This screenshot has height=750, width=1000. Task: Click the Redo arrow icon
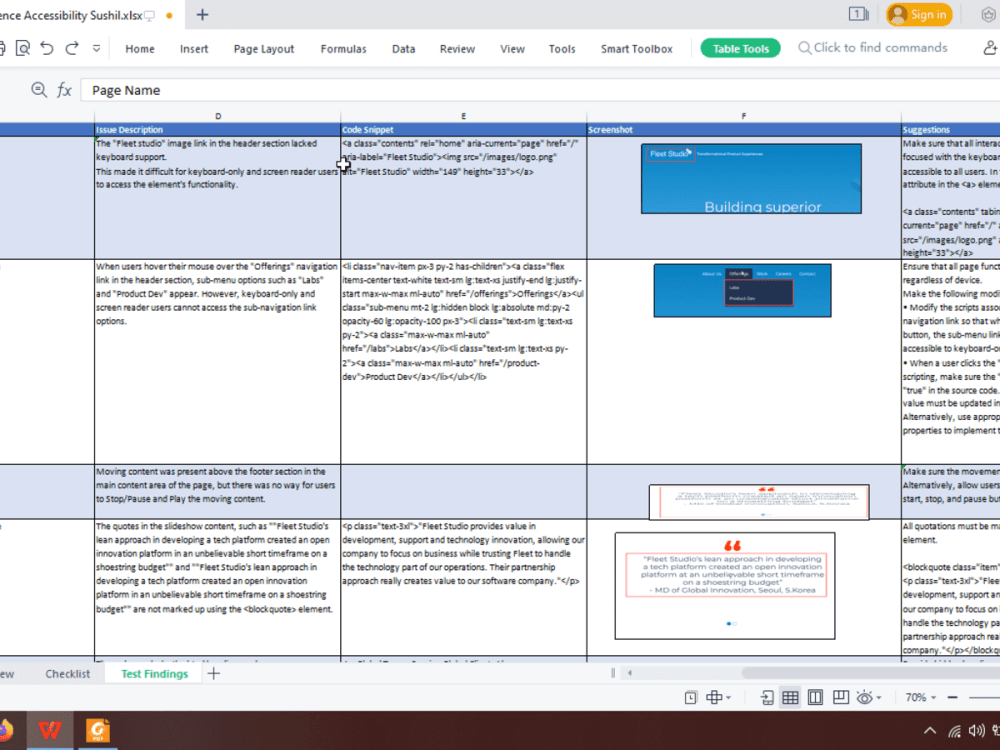tap(72, 48)
